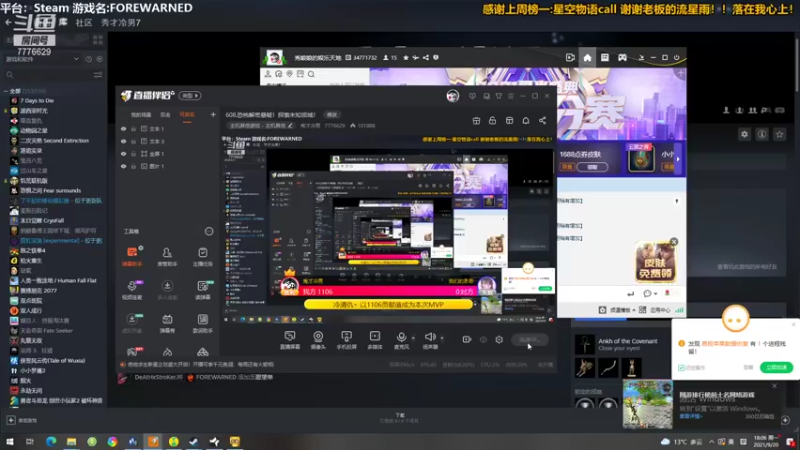Hide the 图片 1 source layer

123,166
